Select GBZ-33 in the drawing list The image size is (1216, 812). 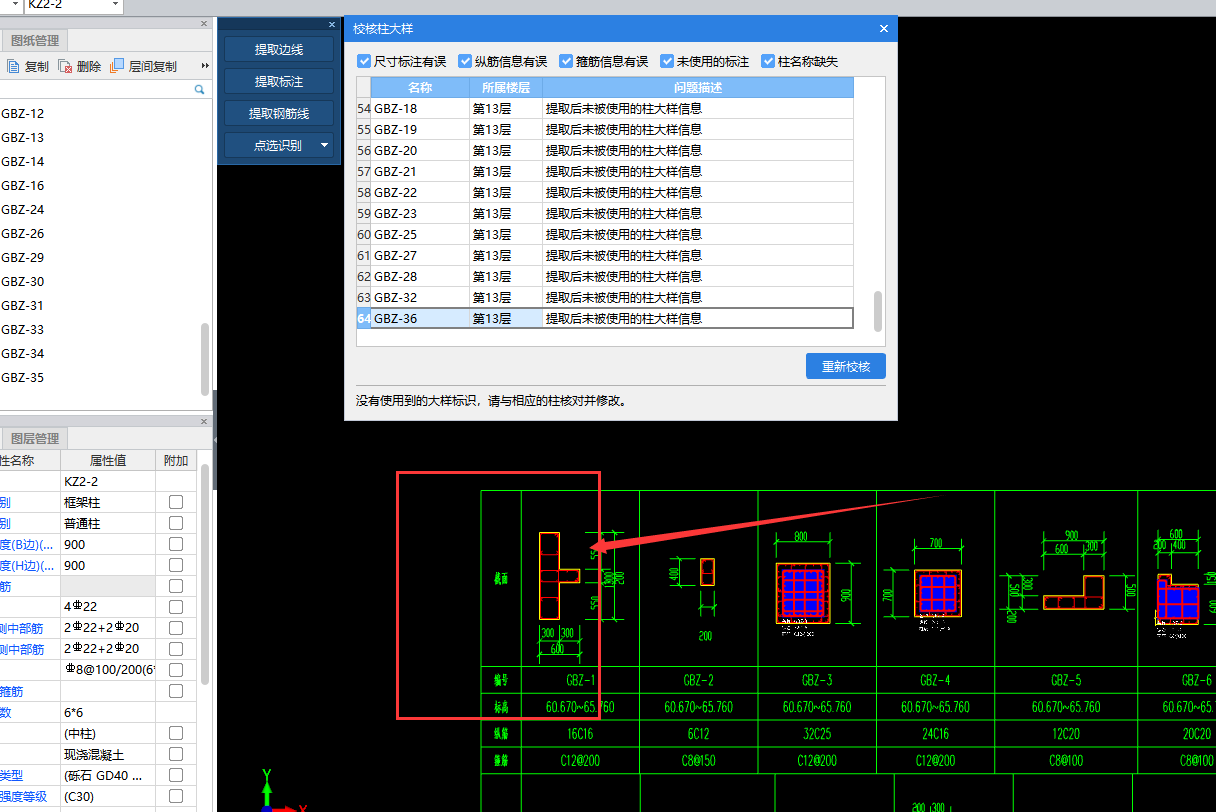[x=23, y=330]
